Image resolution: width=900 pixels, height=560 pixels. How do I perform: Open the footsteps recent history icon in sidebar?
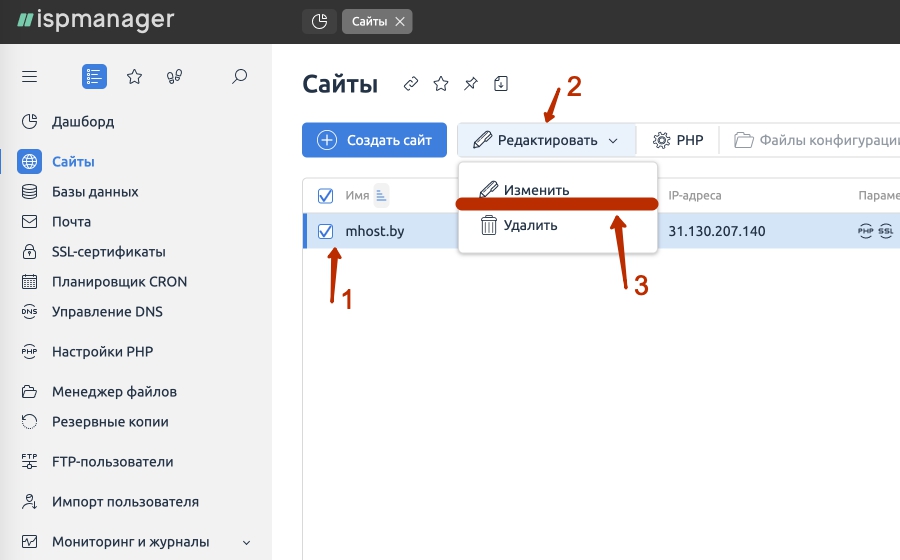[x=174, y=76]
